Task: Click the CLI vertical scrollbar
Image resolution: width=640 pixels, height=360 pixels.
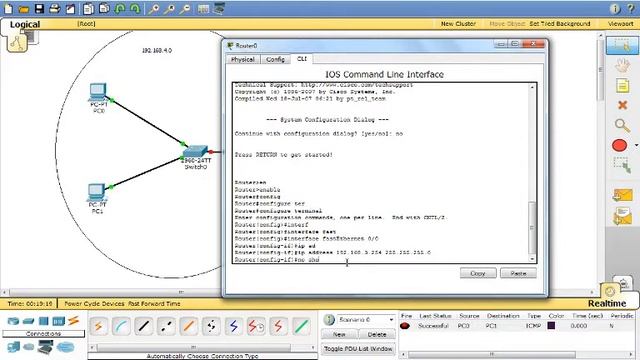Action: pyautogui.click(x=532, y=173)
